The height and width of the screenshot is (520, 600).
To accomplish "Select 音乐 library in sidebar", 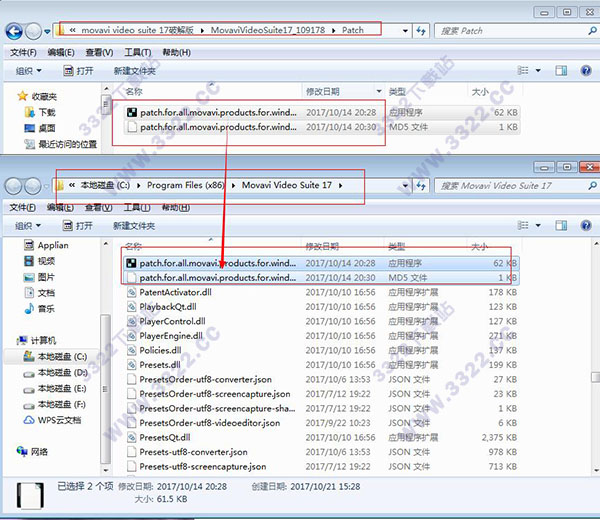I will click(40, 308).
